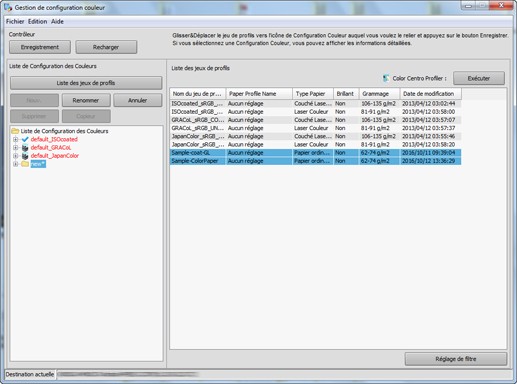This screenshot has width=517, height=384.
Task: Click the Liste des jeux de profils button
Action: click(86, 83)
